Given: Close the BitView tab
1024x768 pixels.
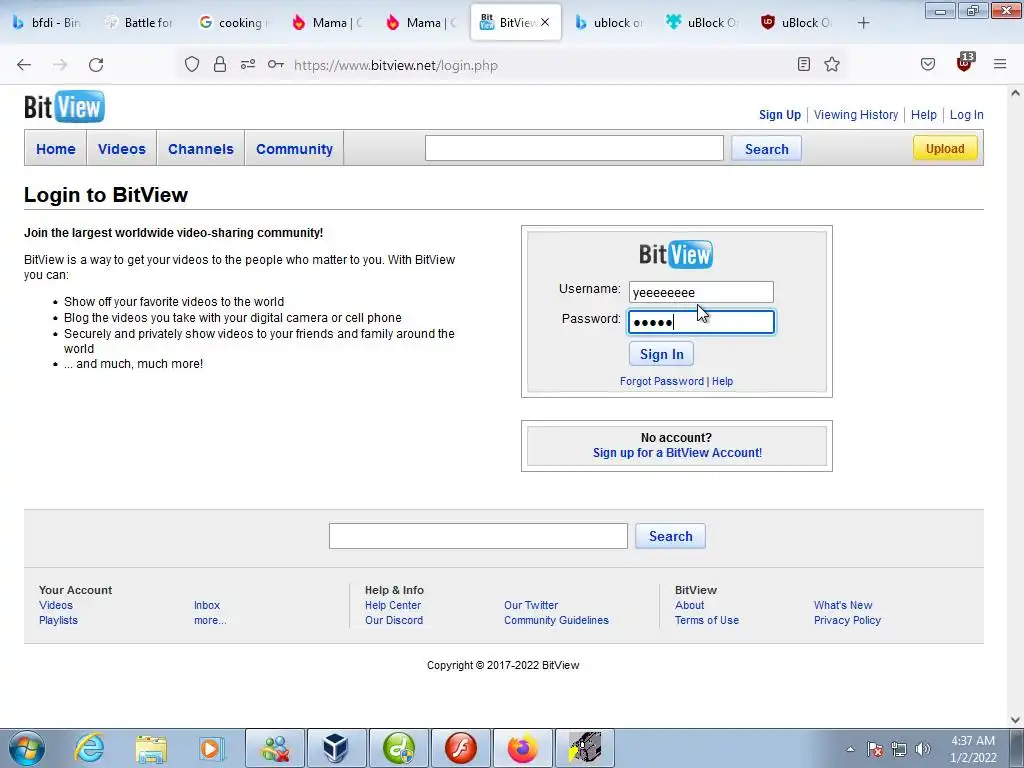Looking at the screenshot, I should point(545,22).
